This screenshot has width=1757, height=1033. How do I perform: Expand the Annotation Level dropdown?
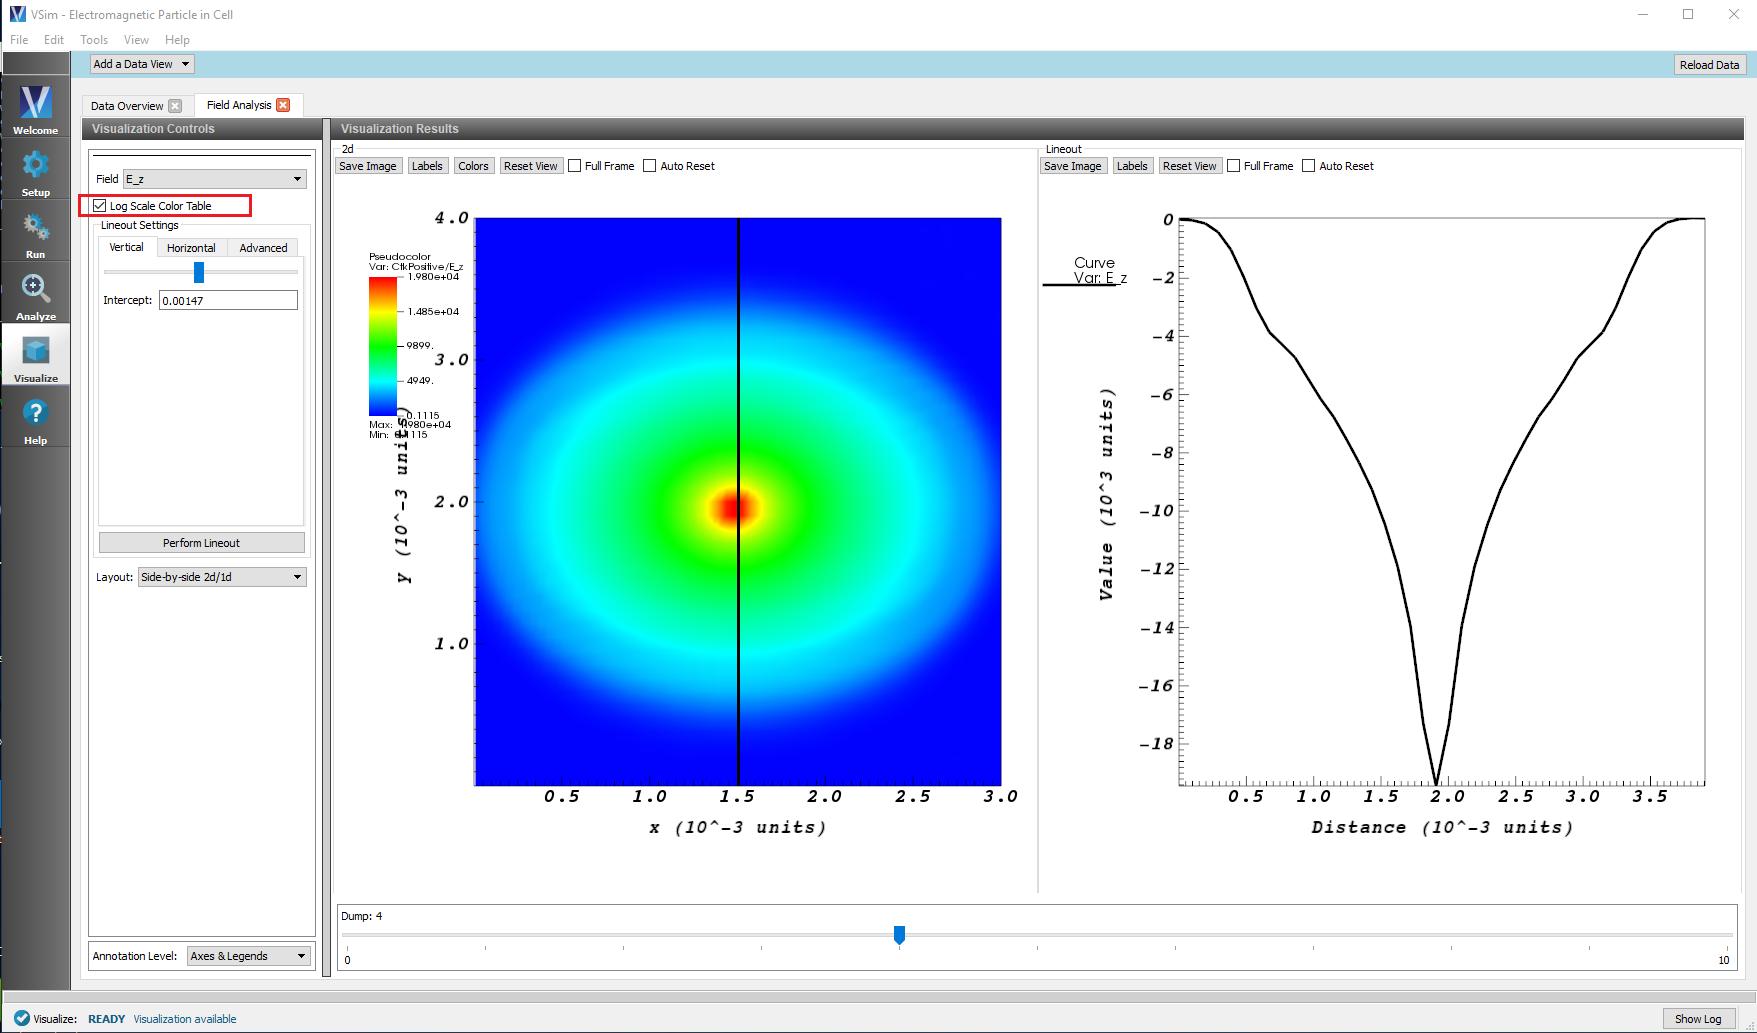248,956
